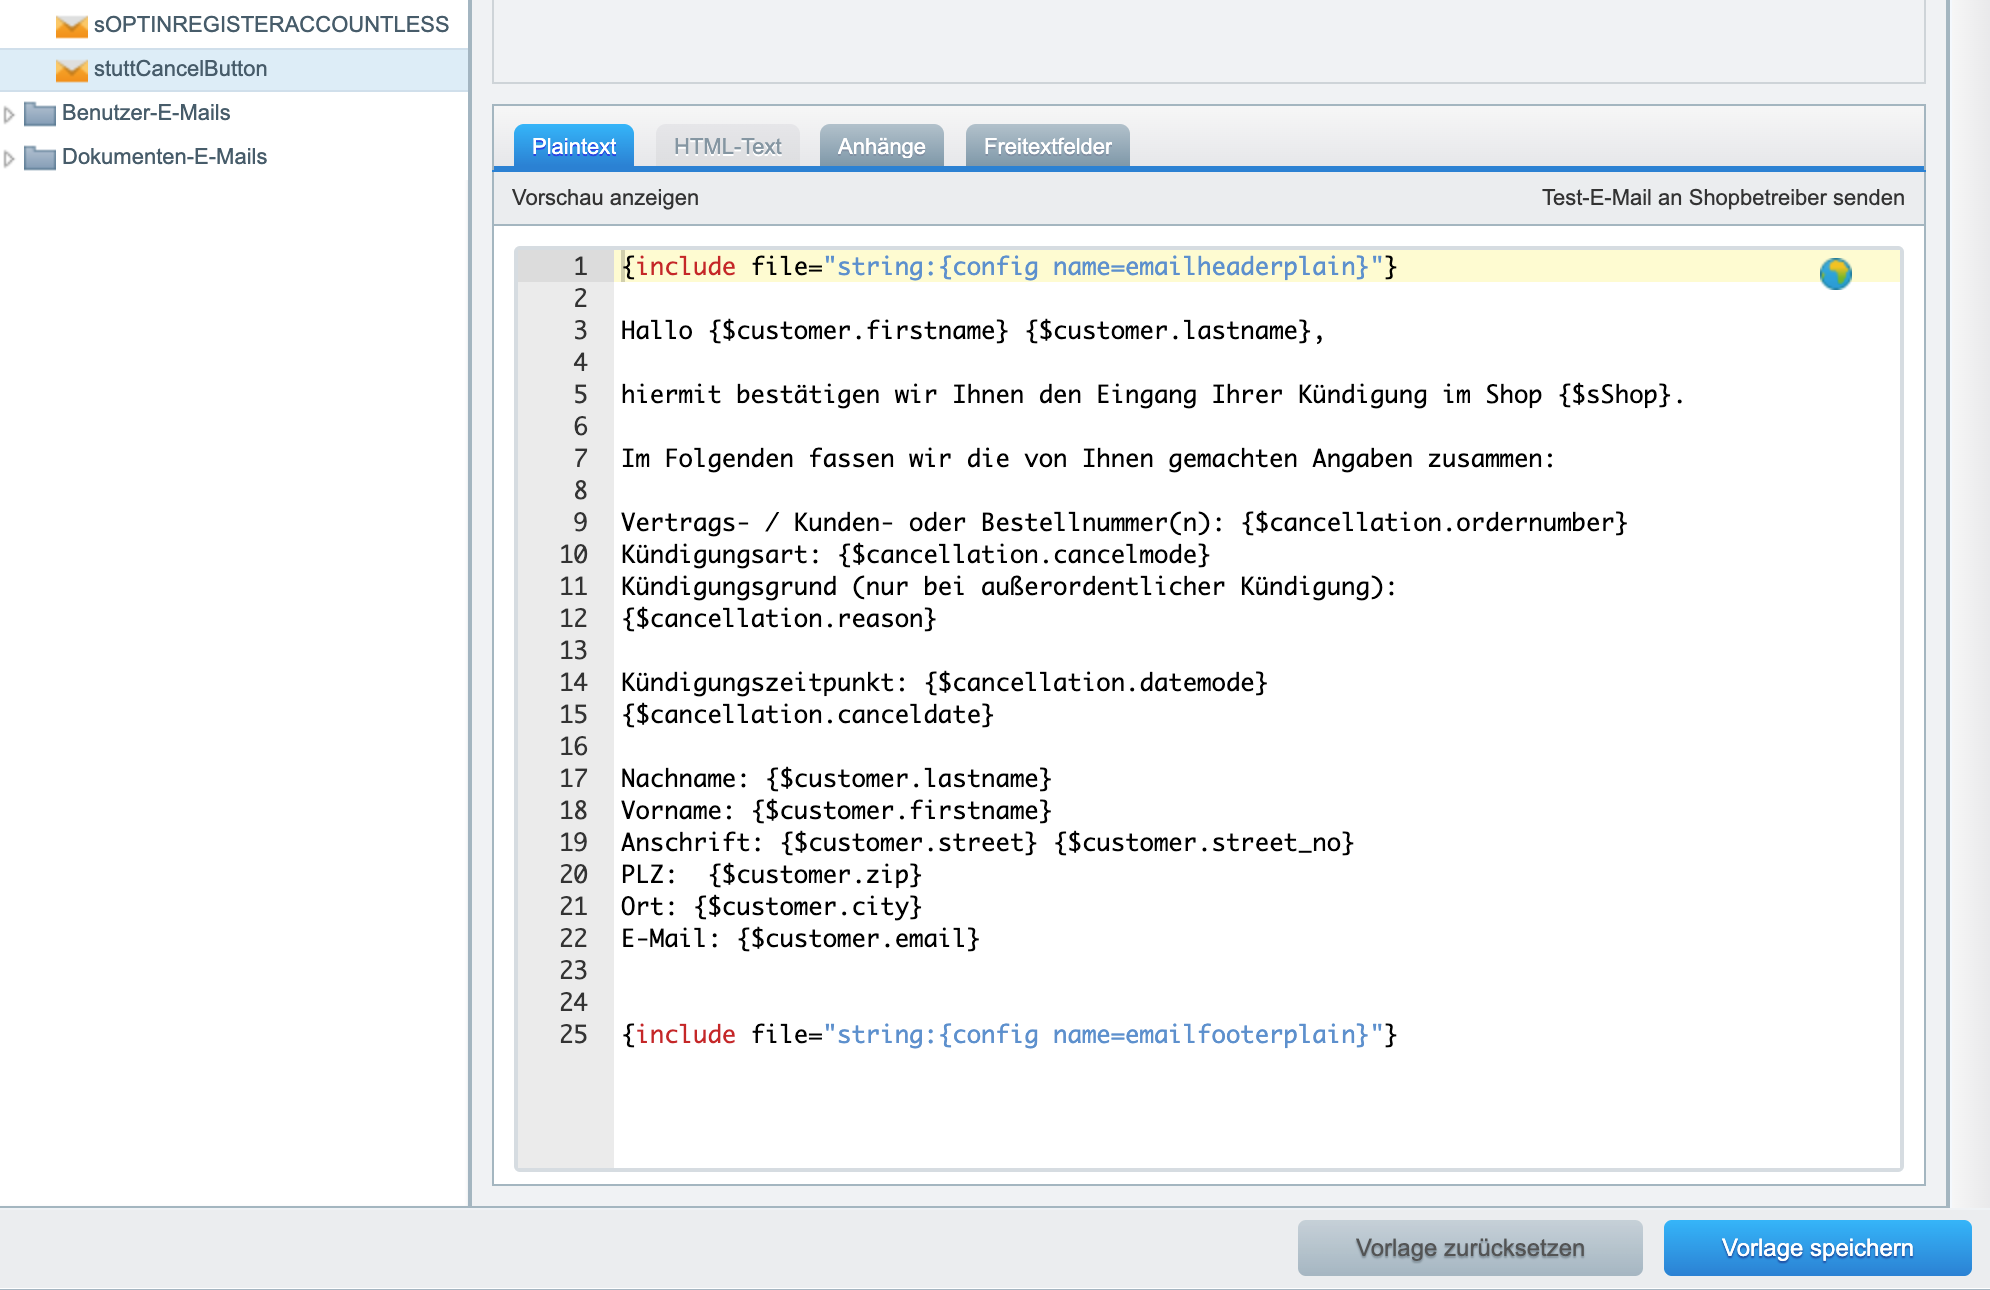Click the {$cancellation.reason} line

778,618
